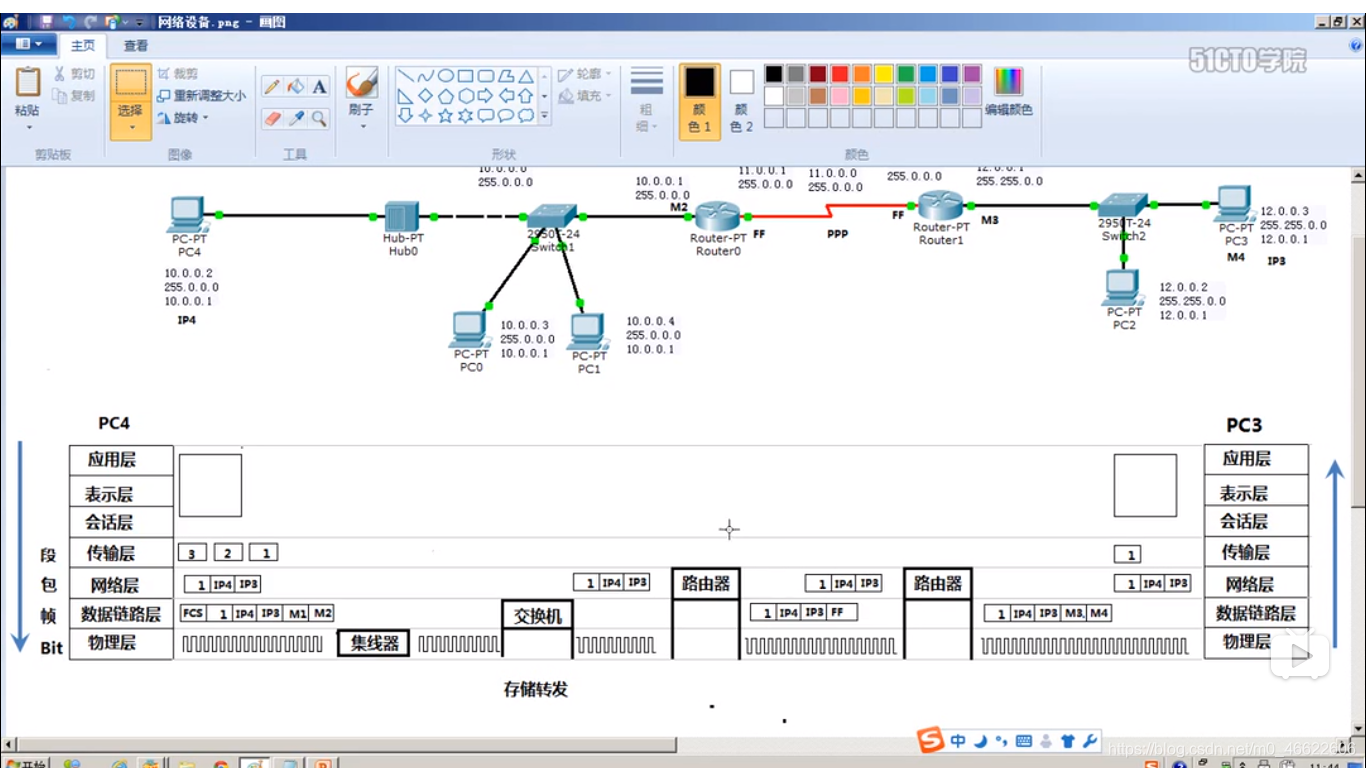This screenshot has width=1366, height=768.
Task: Click the video play overlay button
Action: (1299, 656)
